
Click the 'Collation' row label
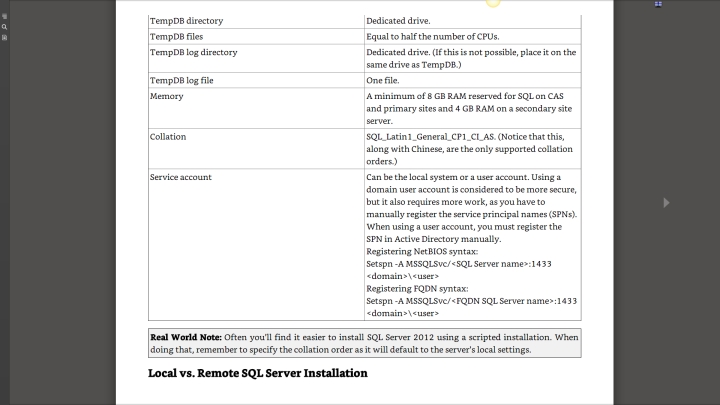(x=167, y=135)
